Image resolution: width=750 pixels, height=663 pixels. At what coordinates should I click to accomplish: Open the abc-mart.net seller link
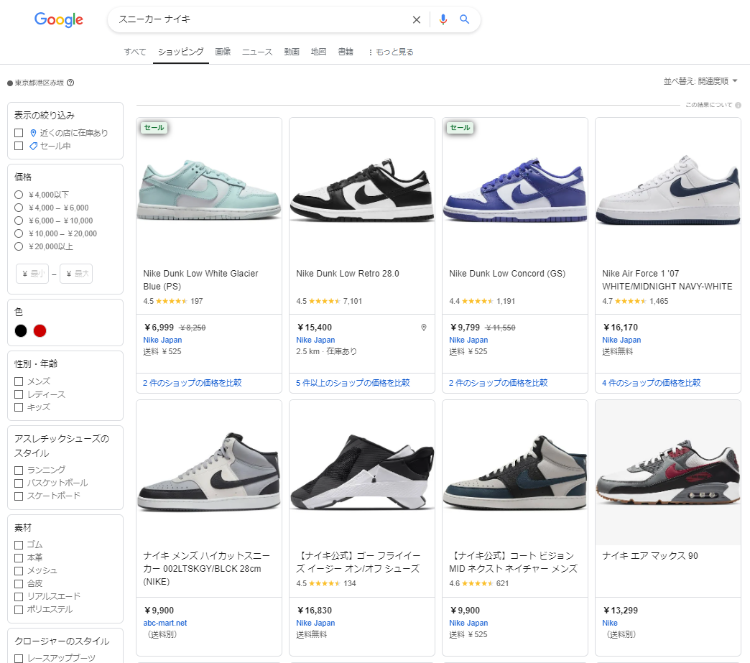165,623
